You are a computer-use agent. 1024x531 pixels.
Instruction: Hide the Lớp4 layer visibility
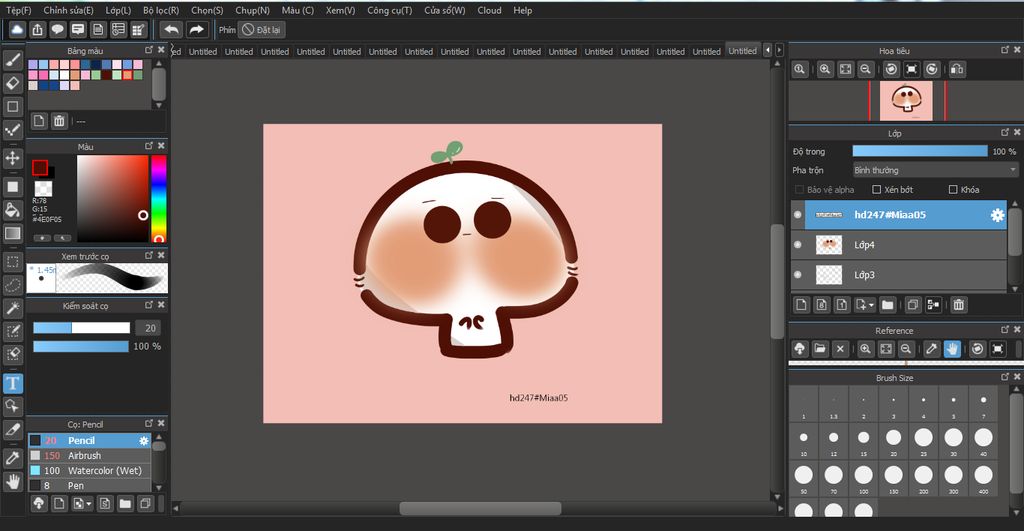(x=797, y=245)
